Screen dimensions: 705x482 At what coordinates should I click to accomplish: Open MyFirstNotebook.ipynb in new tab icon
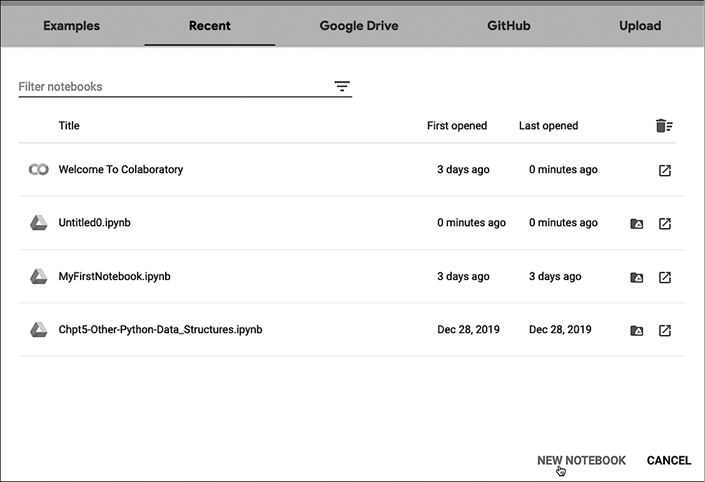tap(665, 277)
